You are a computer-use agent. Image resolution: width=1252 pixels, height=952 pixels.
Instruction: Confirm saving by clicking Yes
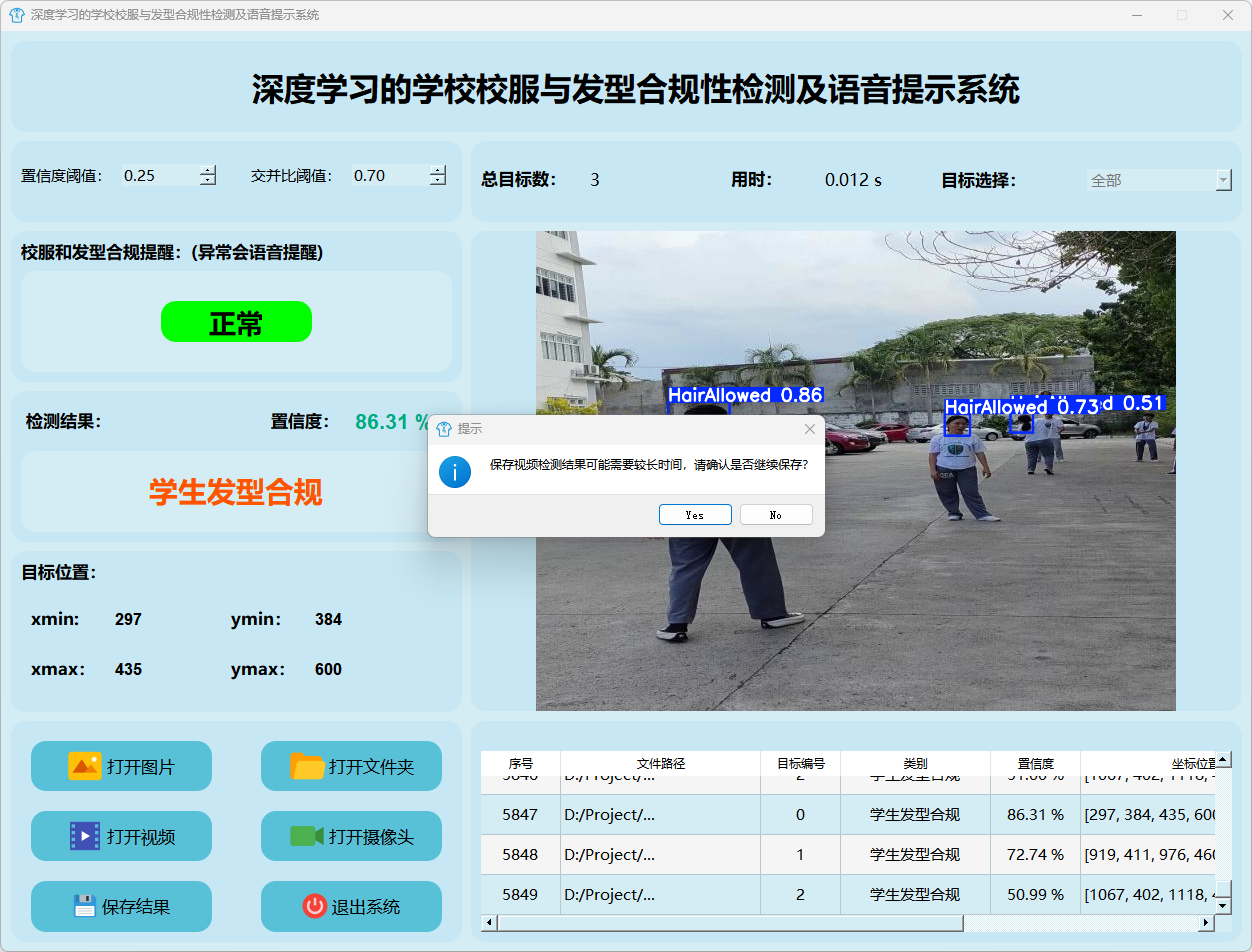(695, 515)
